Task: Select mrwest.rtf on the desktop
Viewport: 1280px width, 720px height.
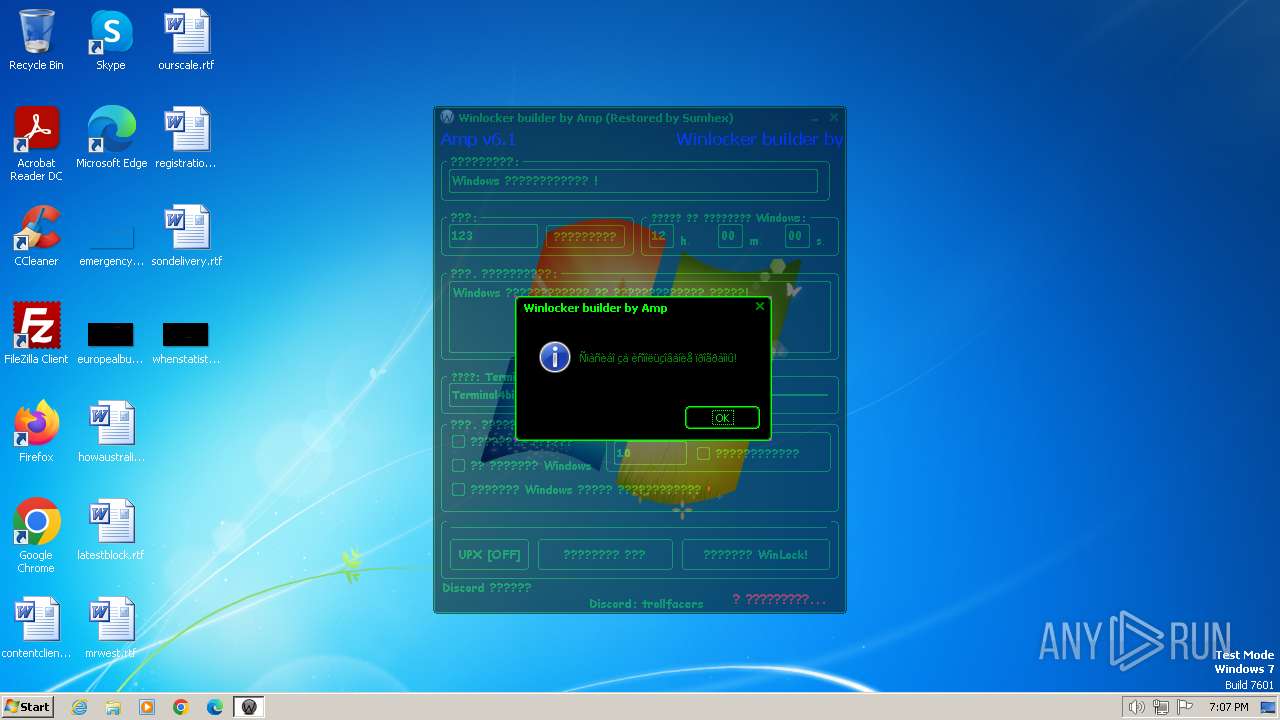Action: pos(111,628)
